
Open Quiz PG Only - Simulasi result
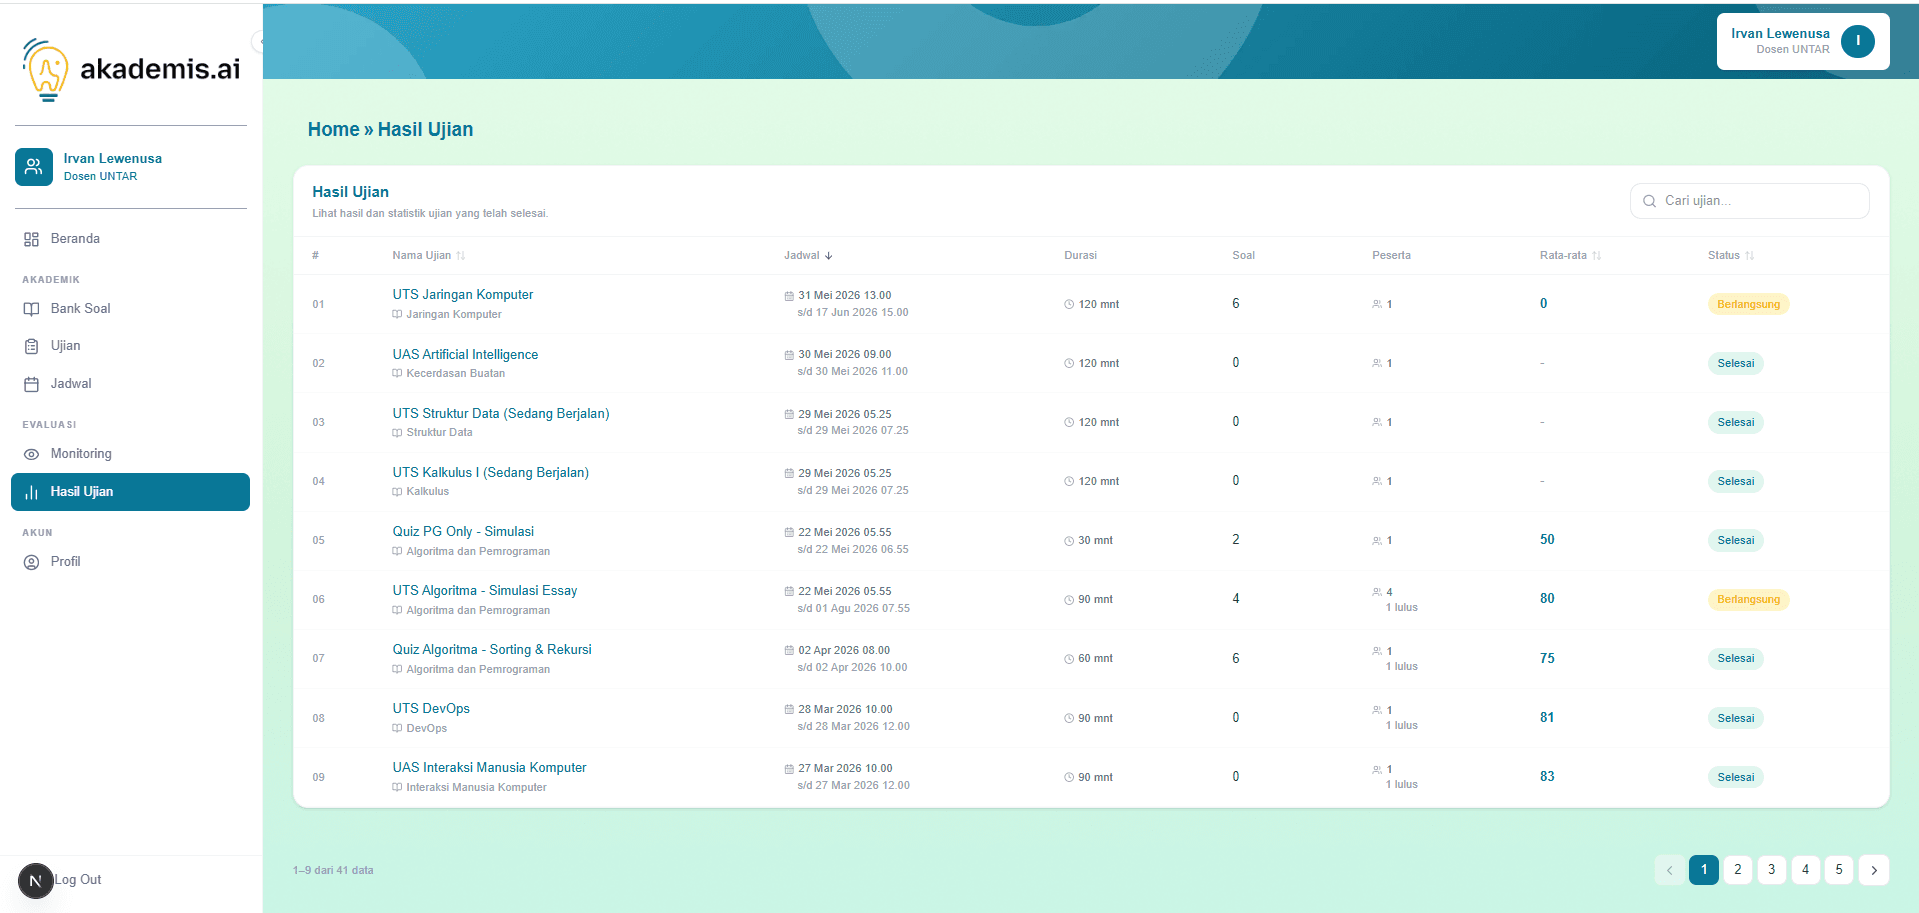tap(463, 532)
